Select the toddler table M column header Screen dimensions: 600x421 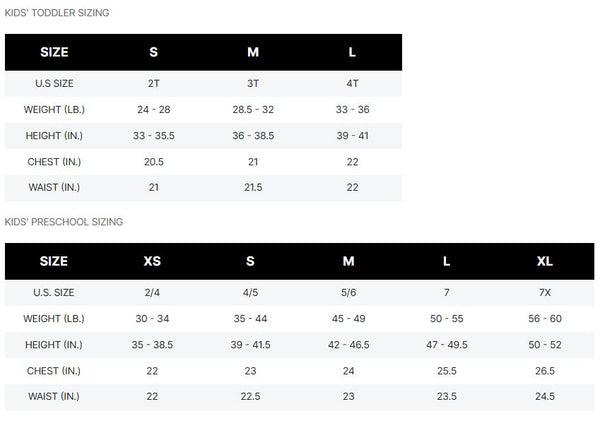click(x=253, y=52)
